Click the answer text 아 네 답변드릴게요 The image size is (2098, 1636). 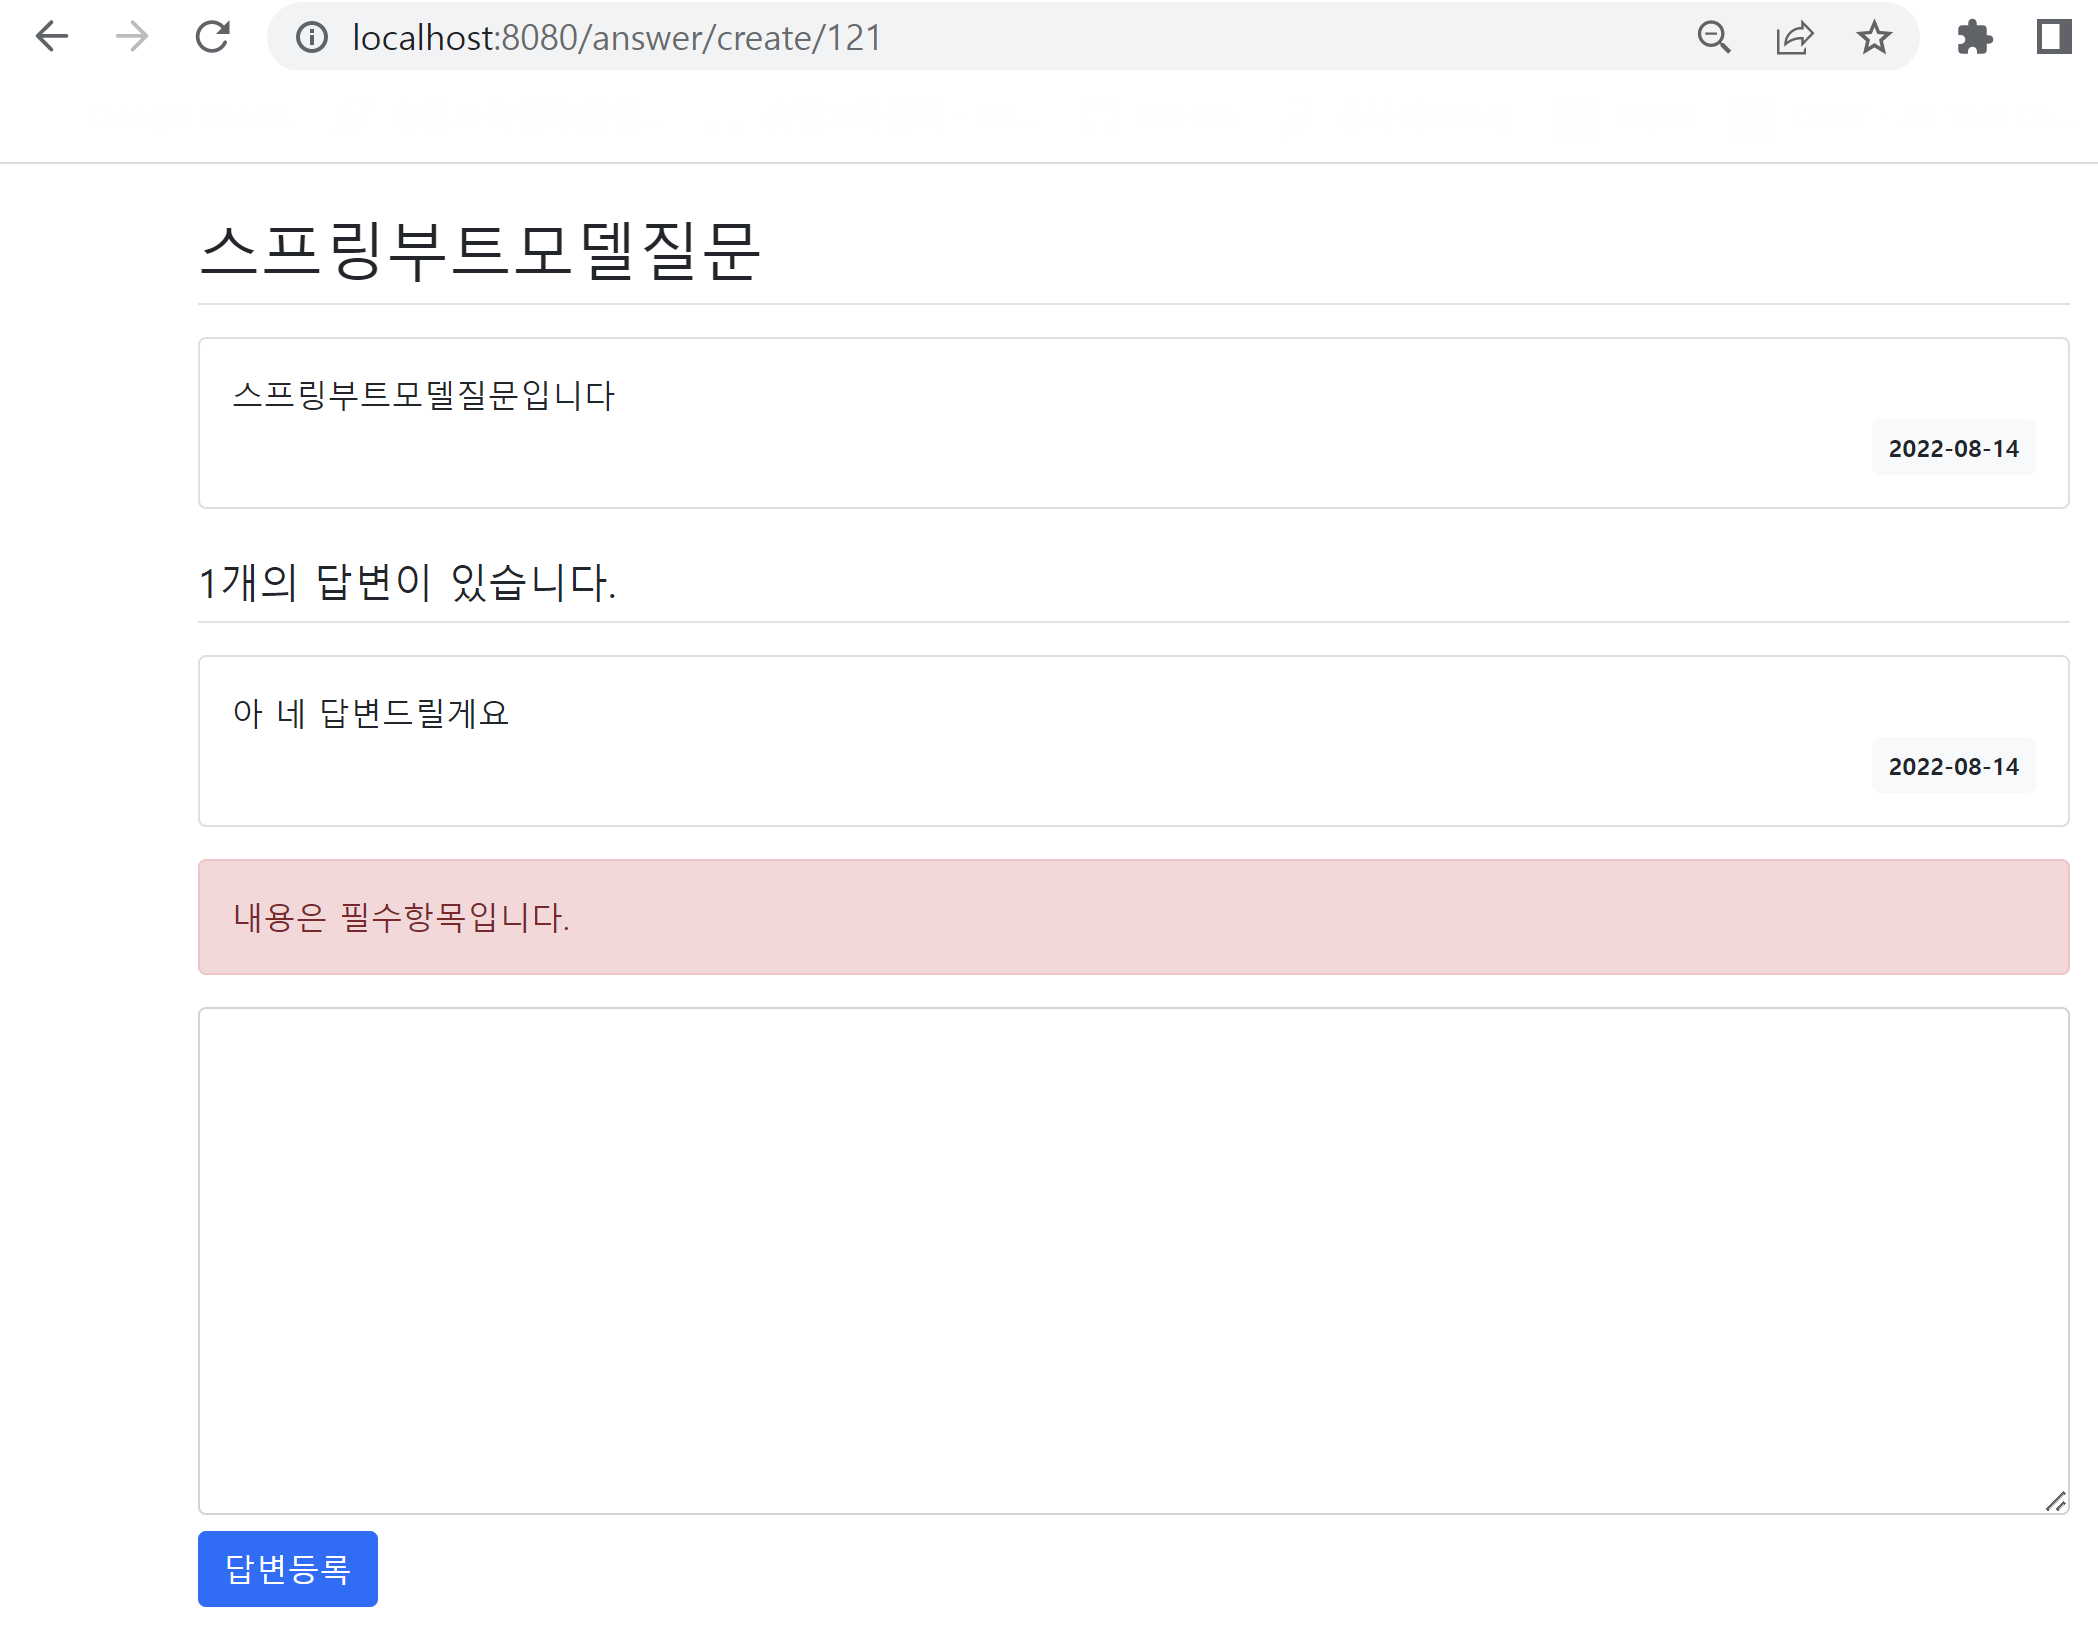coord(371,713)
